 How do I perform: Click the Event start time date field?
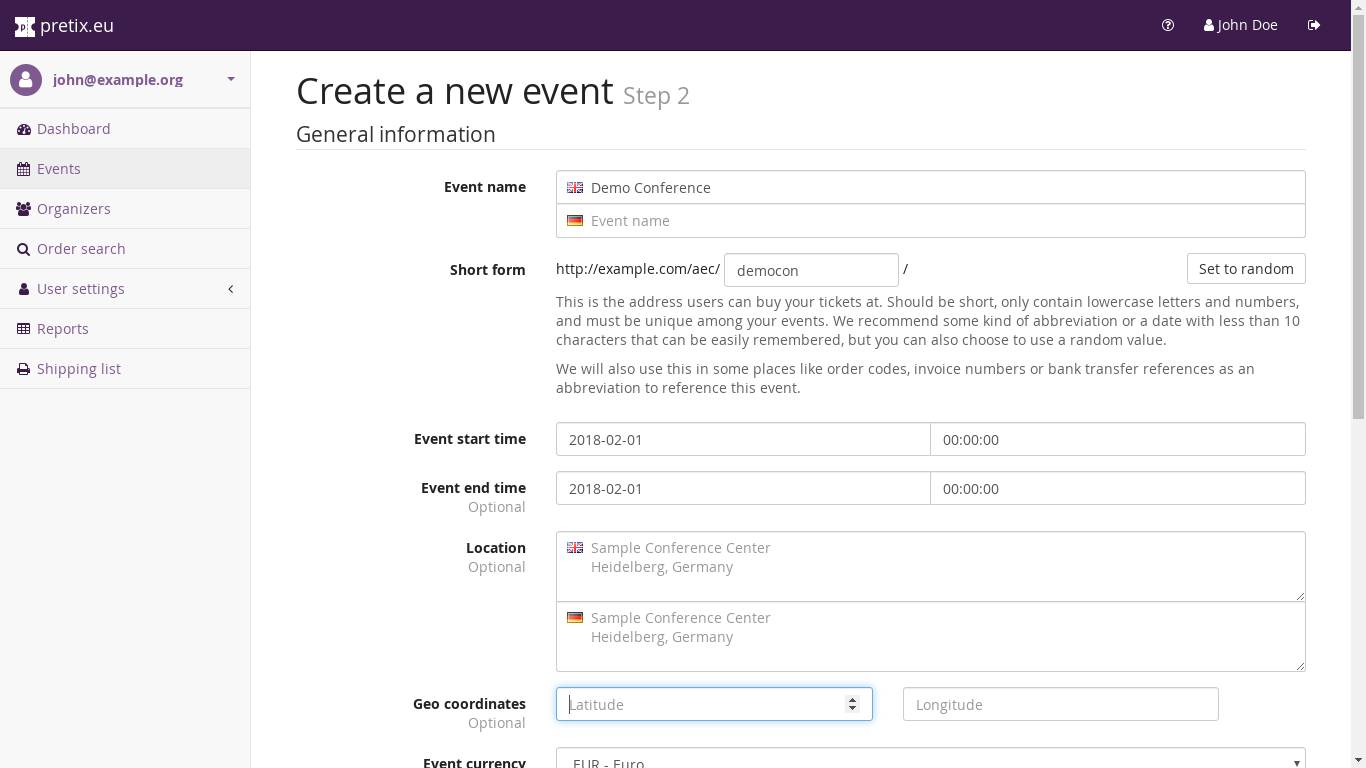coord(742,439)
